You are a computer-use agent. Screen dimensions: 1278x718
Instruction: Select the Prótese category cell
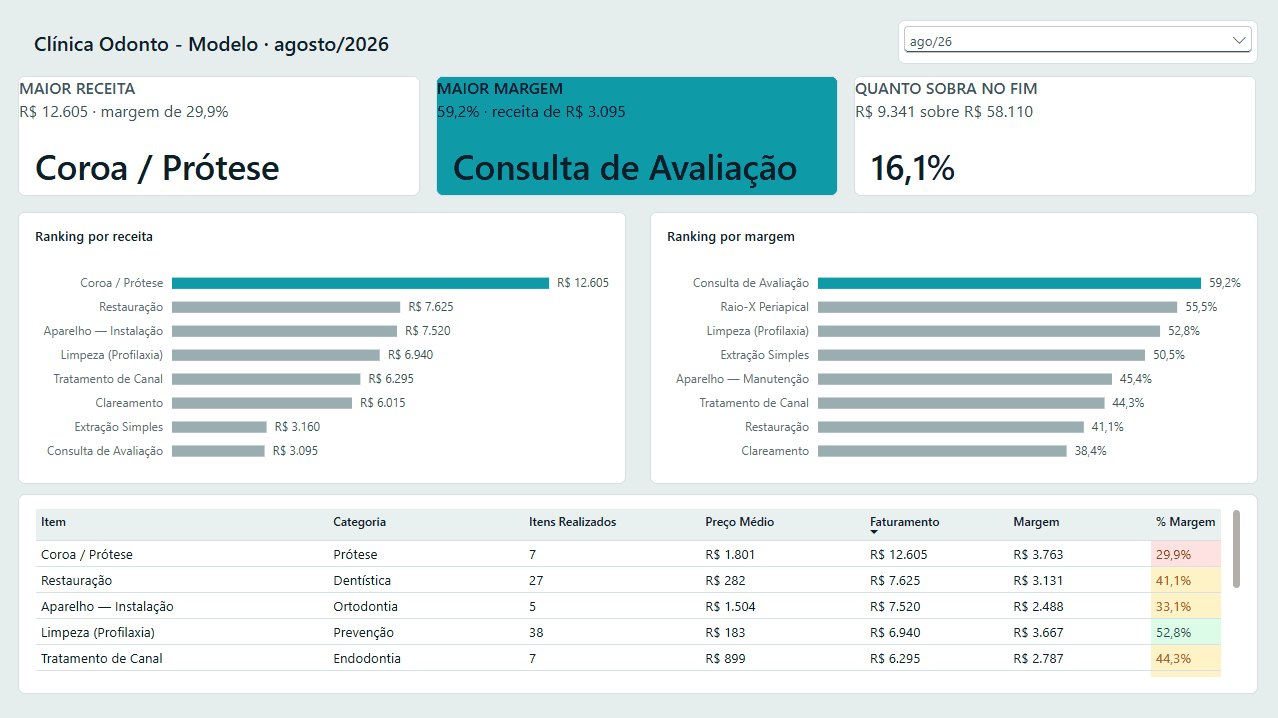[355, 554]
